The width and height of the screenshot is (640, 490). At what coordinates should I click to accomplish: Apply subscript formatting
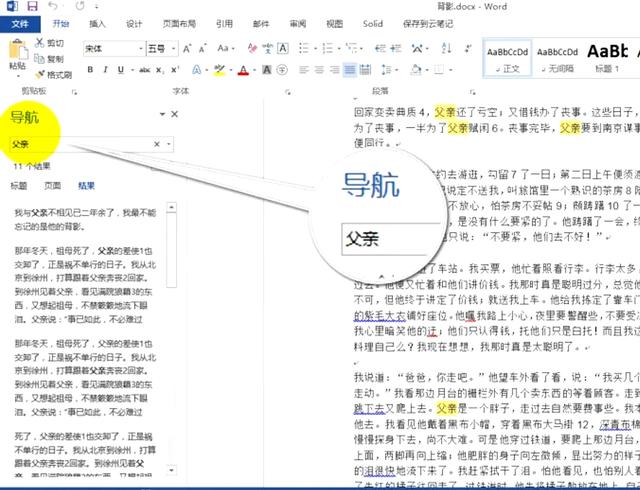[160, 70]
